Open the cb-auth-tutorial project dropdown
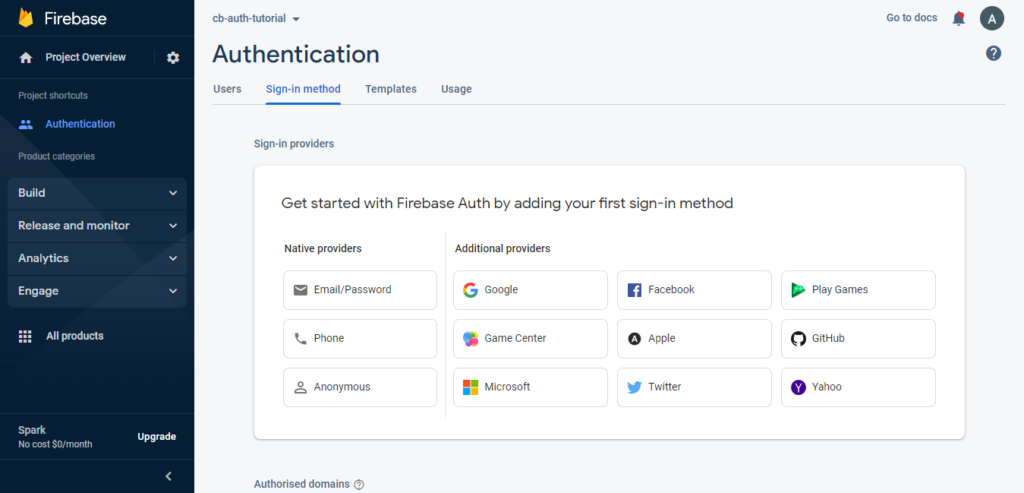 [x=256, y=18]
